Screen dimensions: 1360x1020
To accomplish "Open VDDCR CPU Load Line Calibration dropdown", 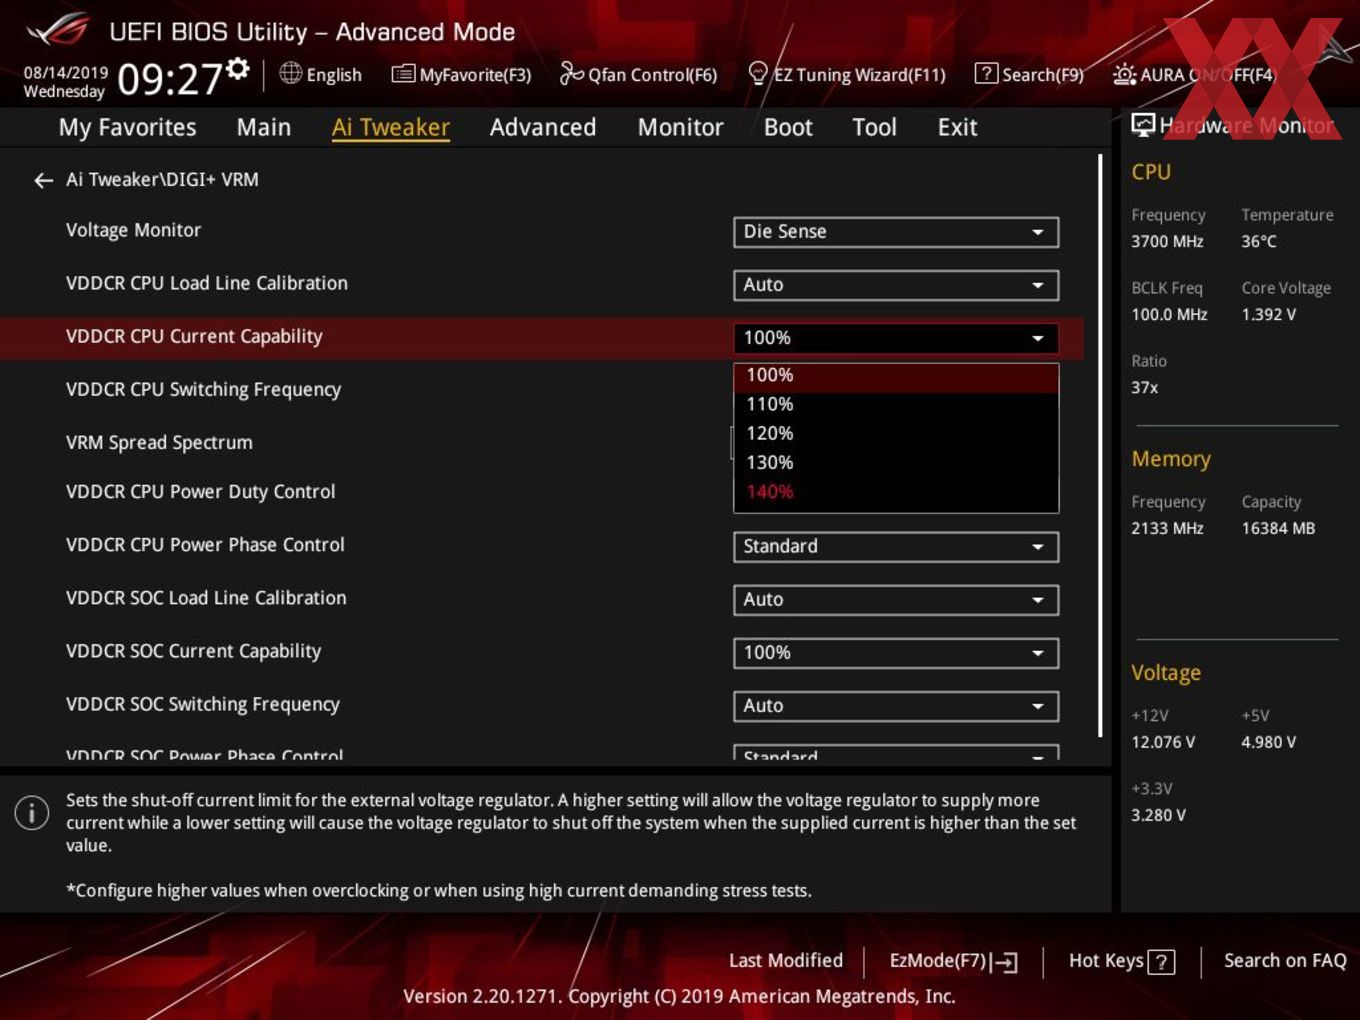I will (896, 285).
